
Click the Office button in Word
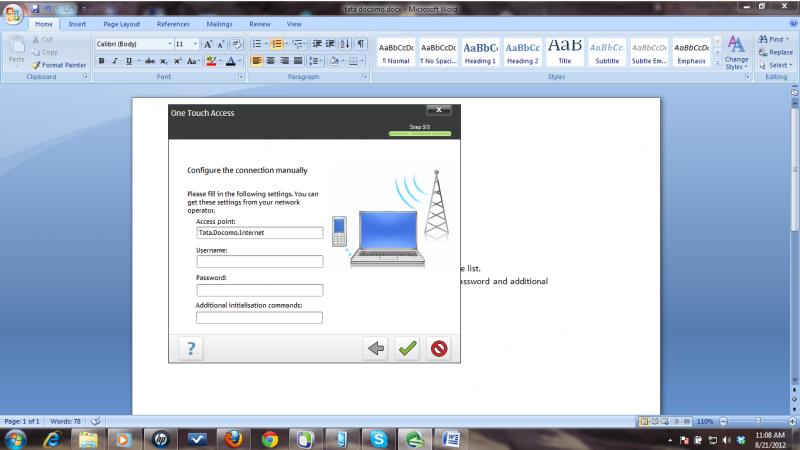coord(13,14)
